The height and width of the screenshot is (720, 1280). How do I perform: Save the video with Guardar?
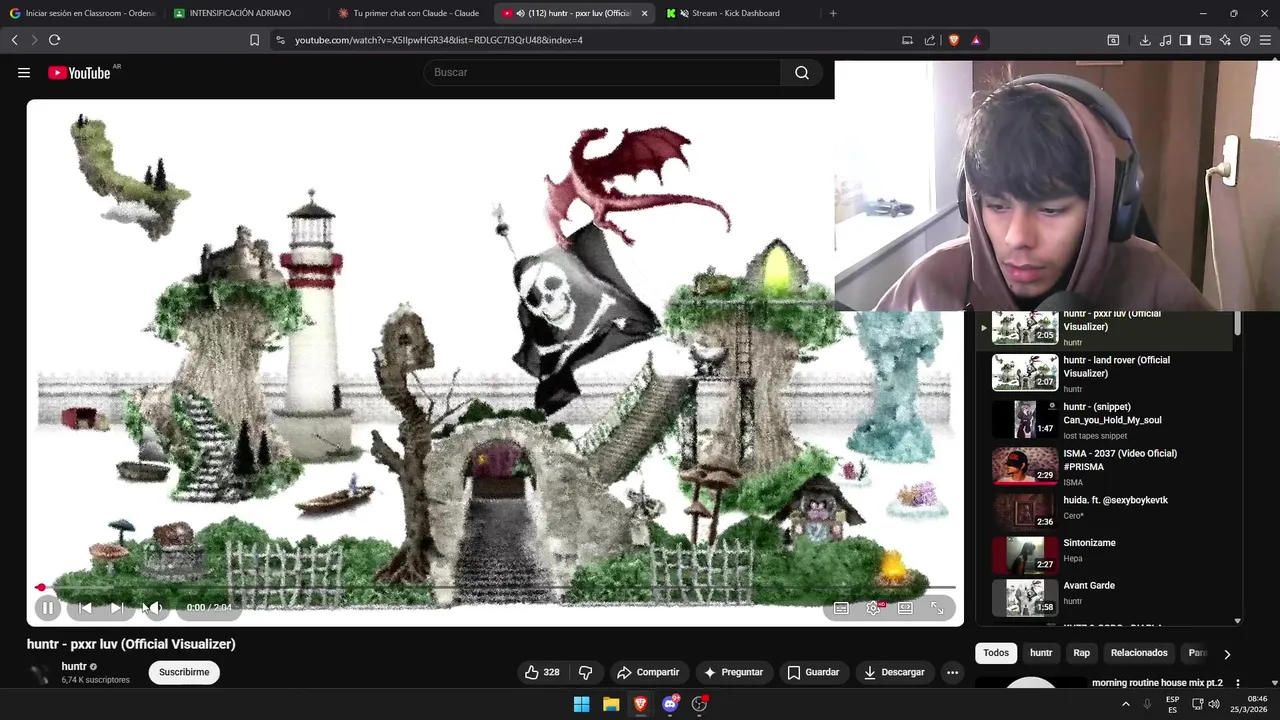(x=813, y=672)
